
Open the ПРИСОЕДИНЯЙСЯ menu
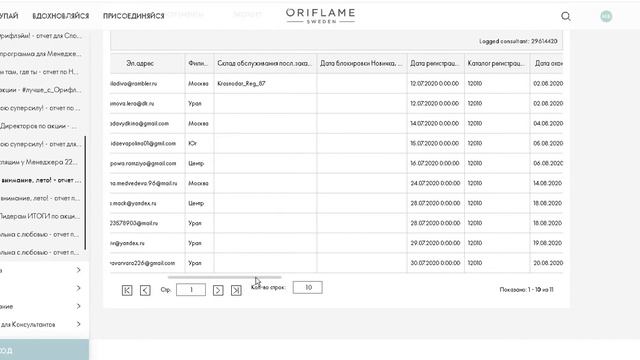tap(133, 16)
